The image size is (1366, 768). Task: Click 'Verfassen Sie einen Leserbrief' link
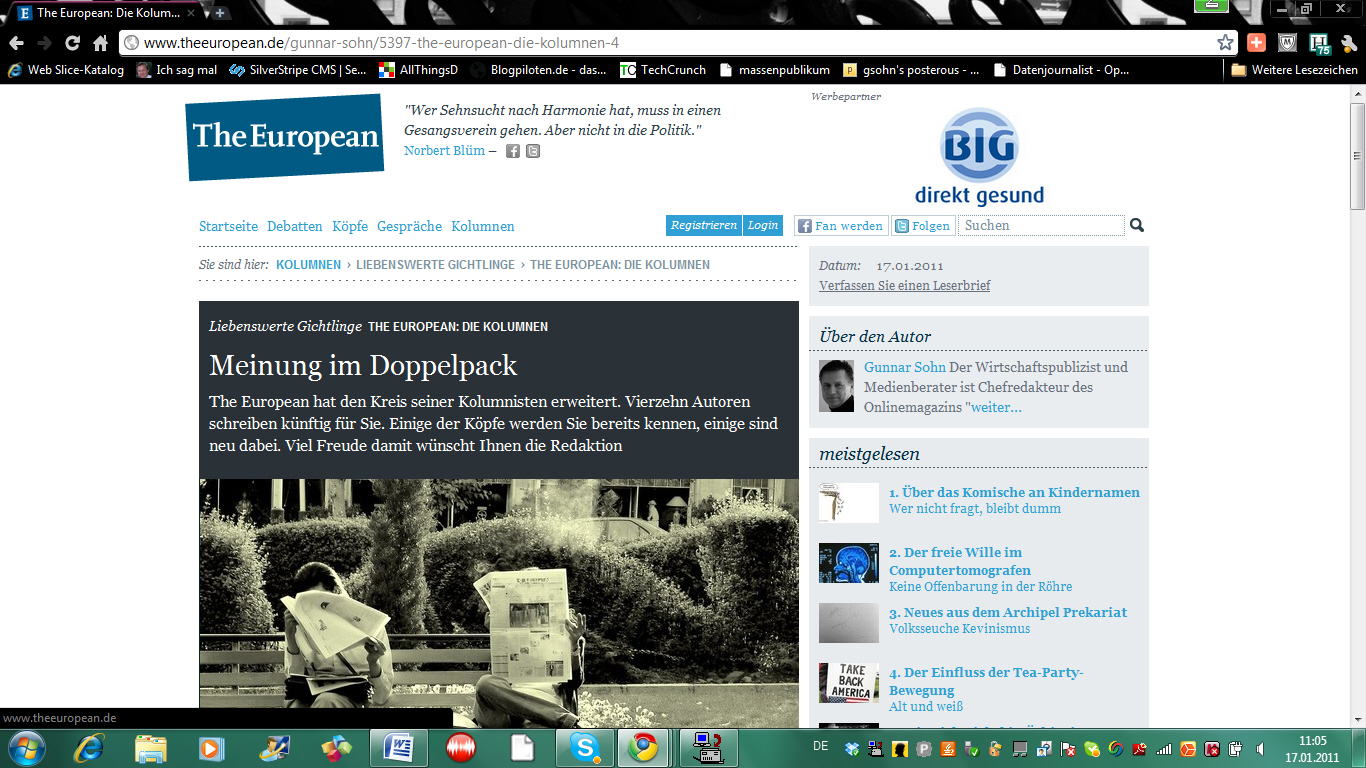pos(904,285)
